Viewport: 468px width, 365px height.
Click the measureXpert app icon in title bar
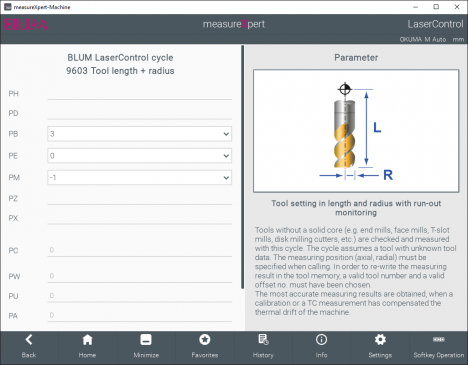point(7,7)
